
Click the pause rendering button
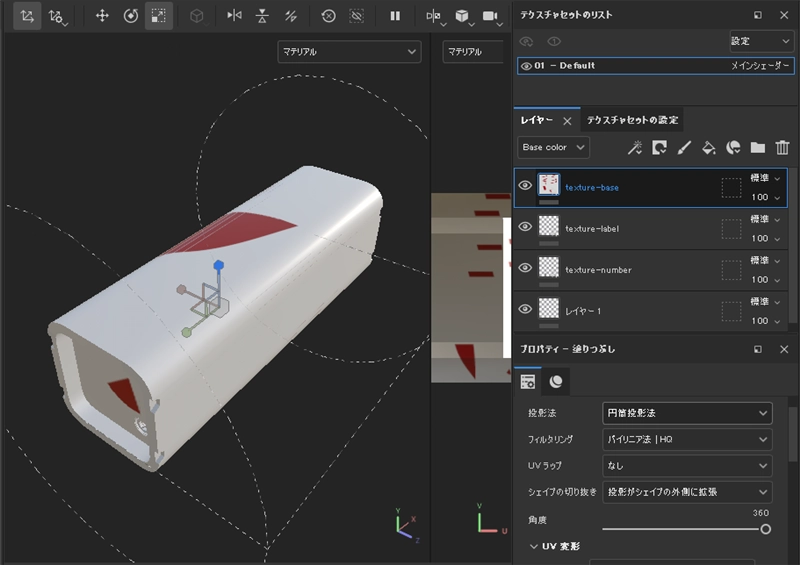tap(395, 16)
